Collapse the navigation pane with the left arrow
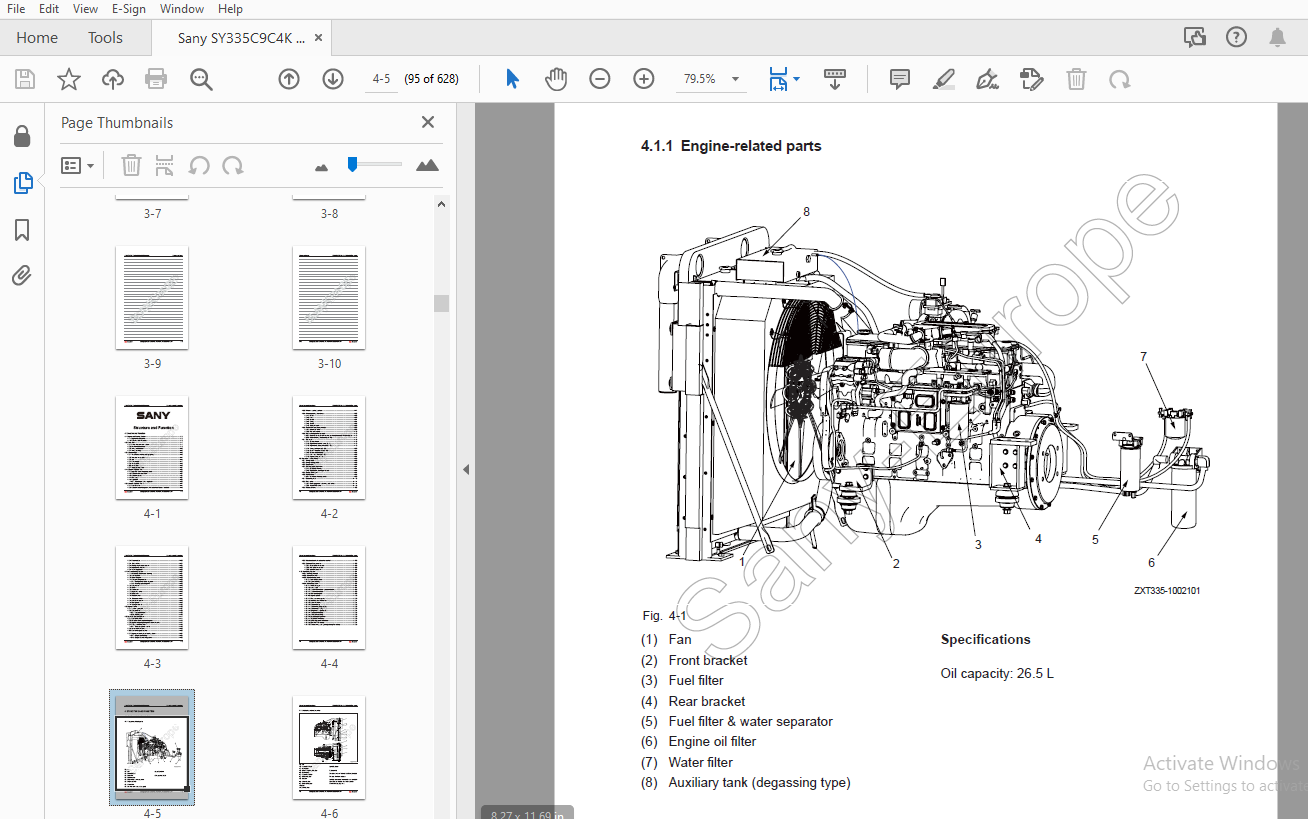Viewport: 1308px width, 819px height. [x=465, y=469]
